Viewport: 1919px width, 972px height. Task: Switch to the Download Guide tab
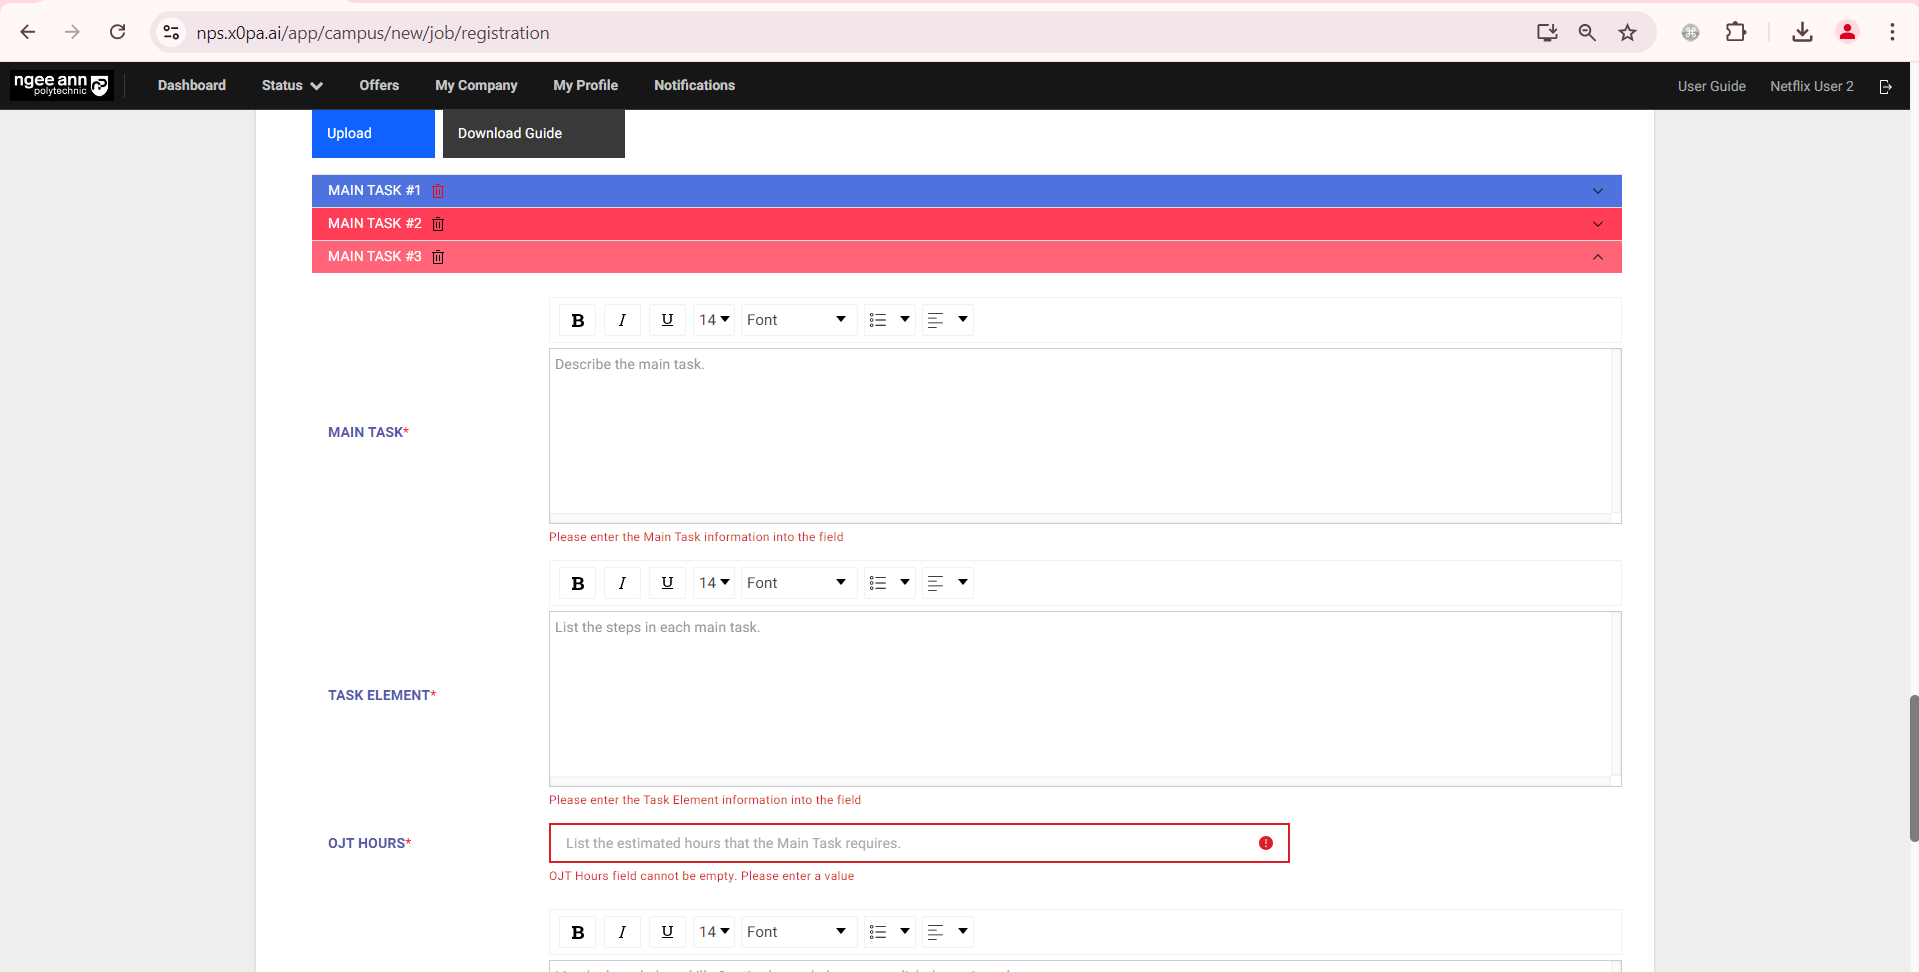(x=510, y=132)
